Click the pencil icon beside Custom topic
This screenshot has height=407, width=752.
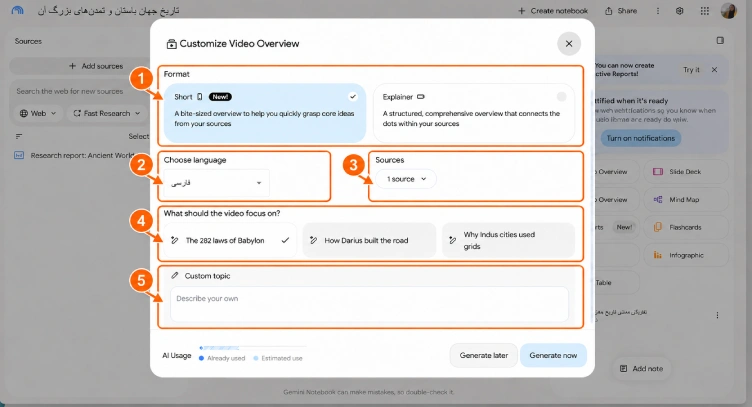pos(175,276)
